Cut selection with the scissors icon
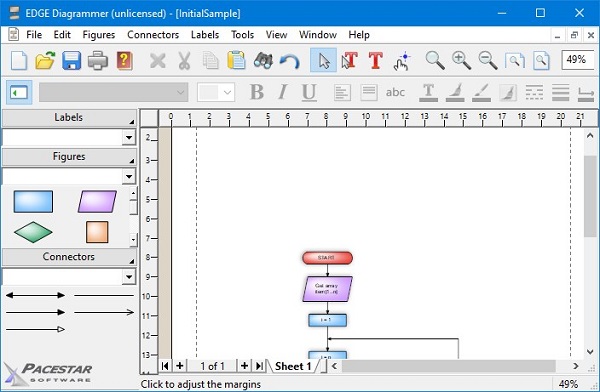600x392 pixels. click(x=184, y=60)
